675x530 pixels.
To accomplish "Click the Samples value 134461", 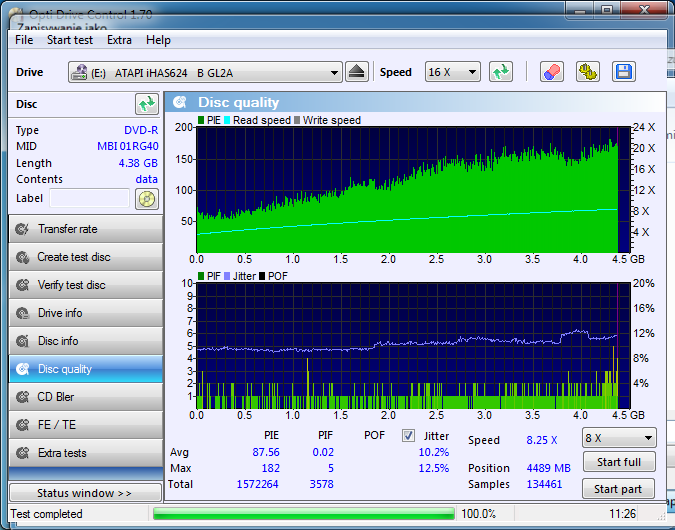I will click(x=544, y=484).
